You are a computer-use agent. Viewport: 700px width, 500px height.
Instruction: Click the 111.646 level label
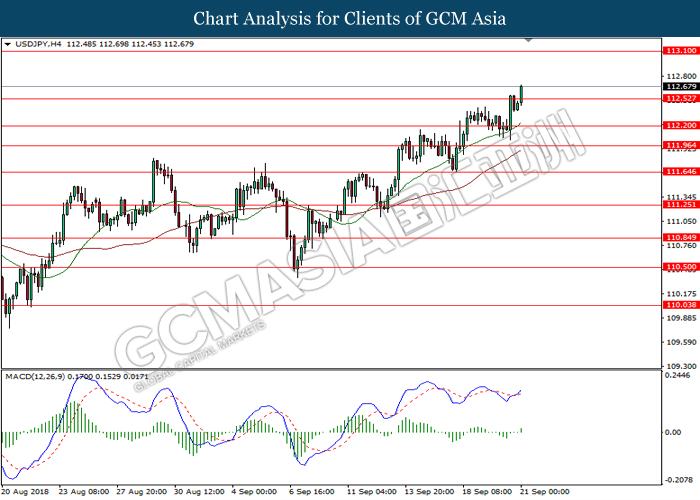coord(681,171)
